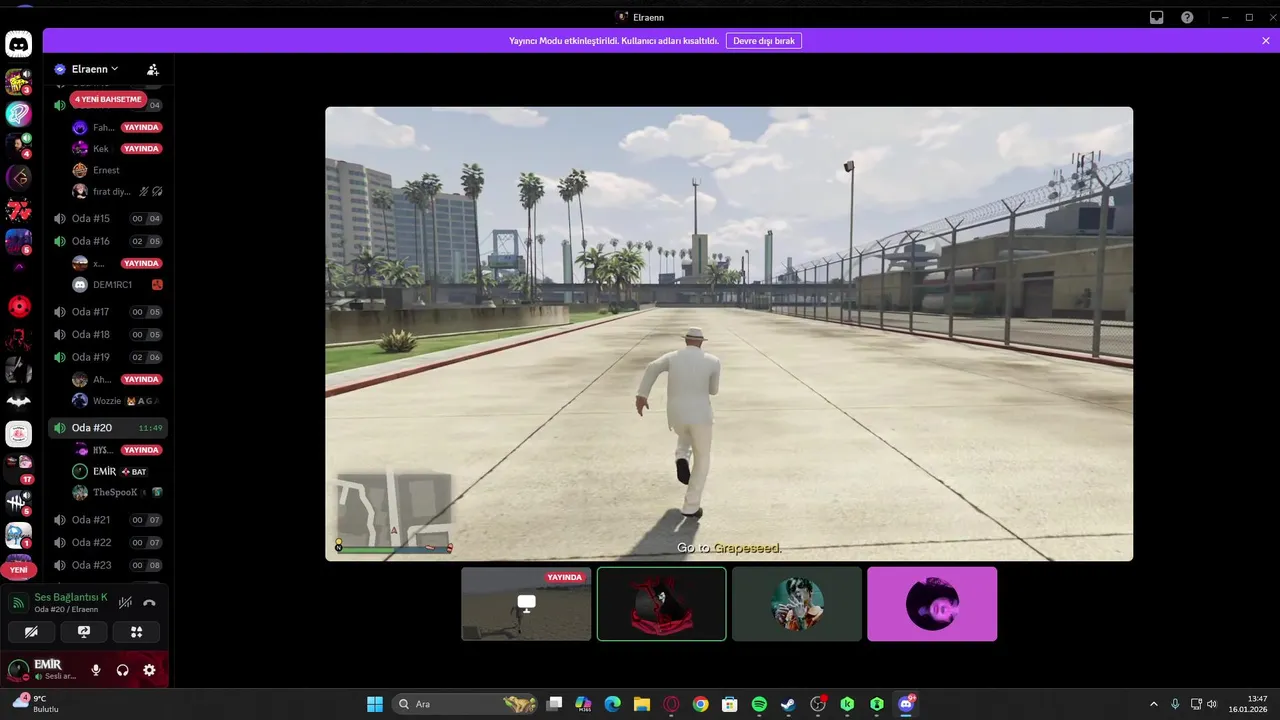Join voice channel Oda #15

[108, 218]
